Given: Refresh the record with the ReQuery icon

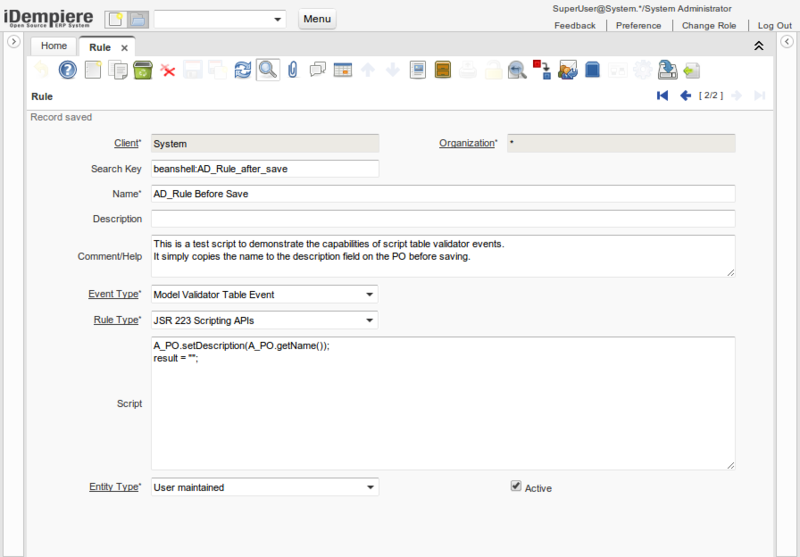Looking at the screenshot, I should [x=243, y=70].
